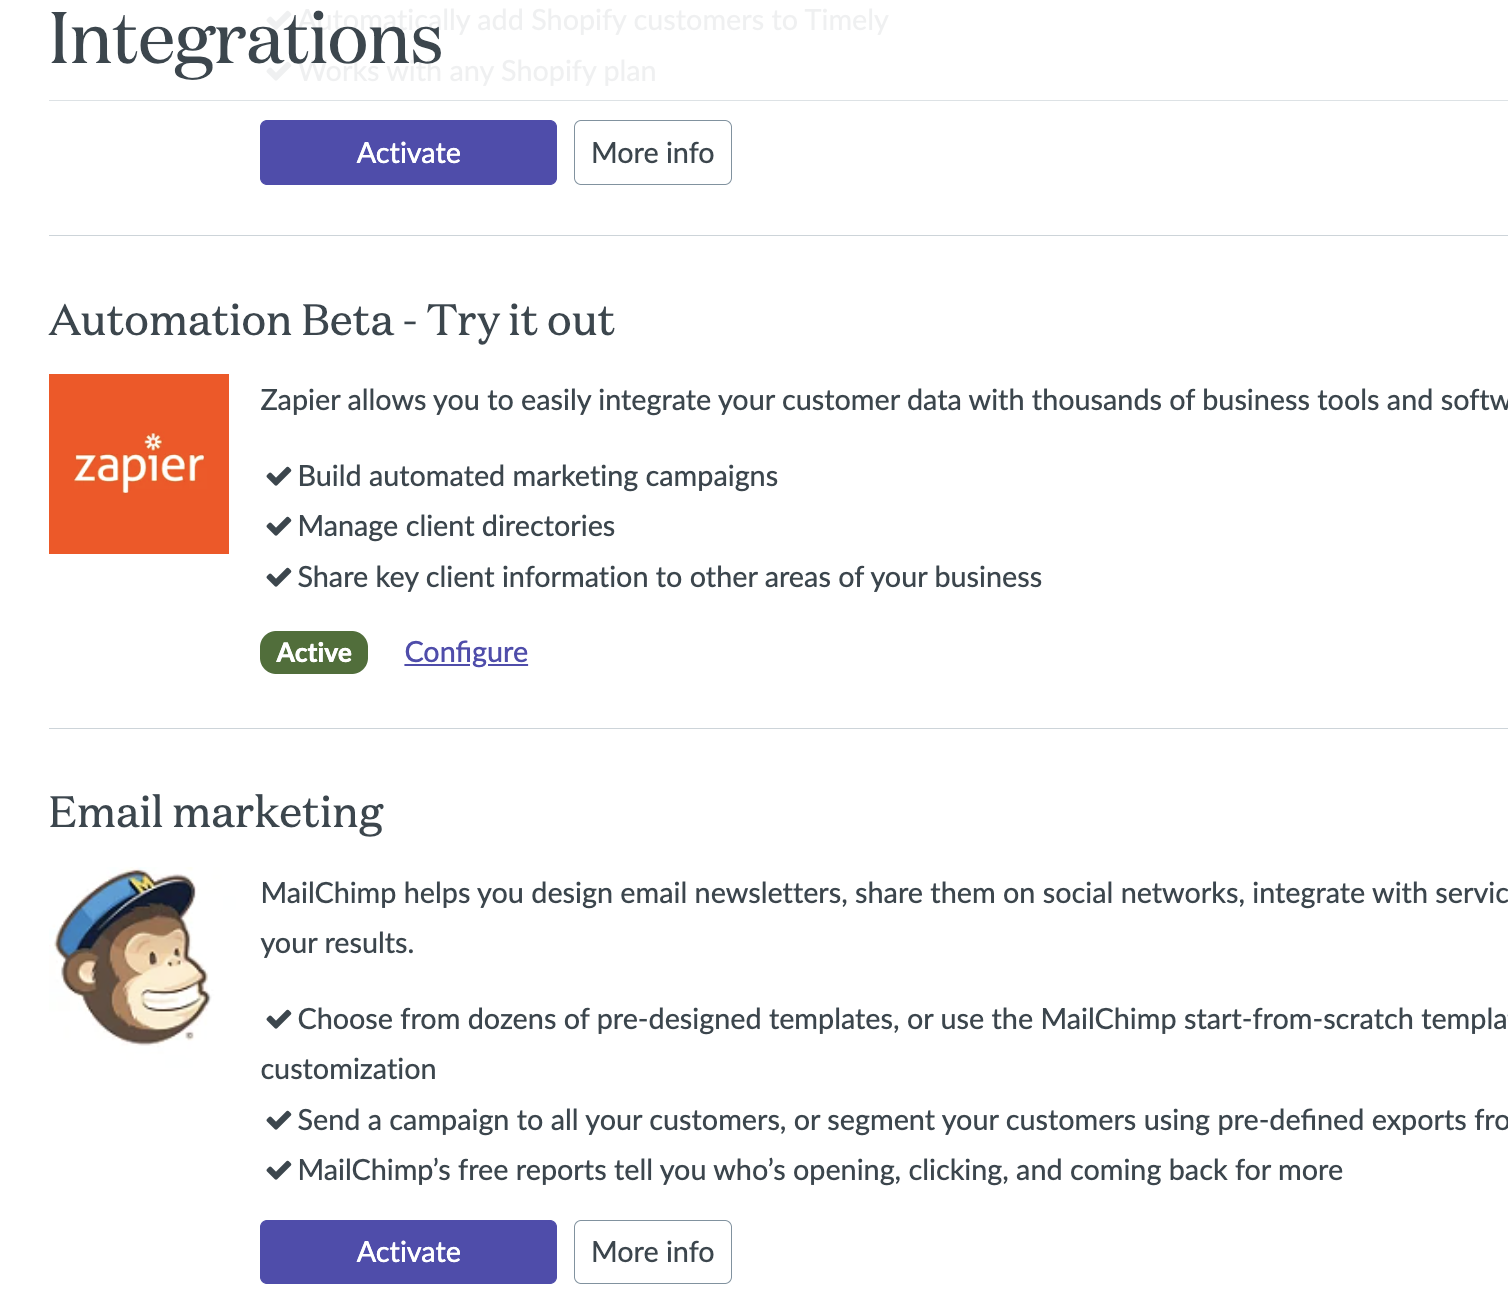The width and height of the screenshot is (1508, 1314).
Task: Click checkmark beside Choose from dozens of templates
Action: pos(278,1020)
